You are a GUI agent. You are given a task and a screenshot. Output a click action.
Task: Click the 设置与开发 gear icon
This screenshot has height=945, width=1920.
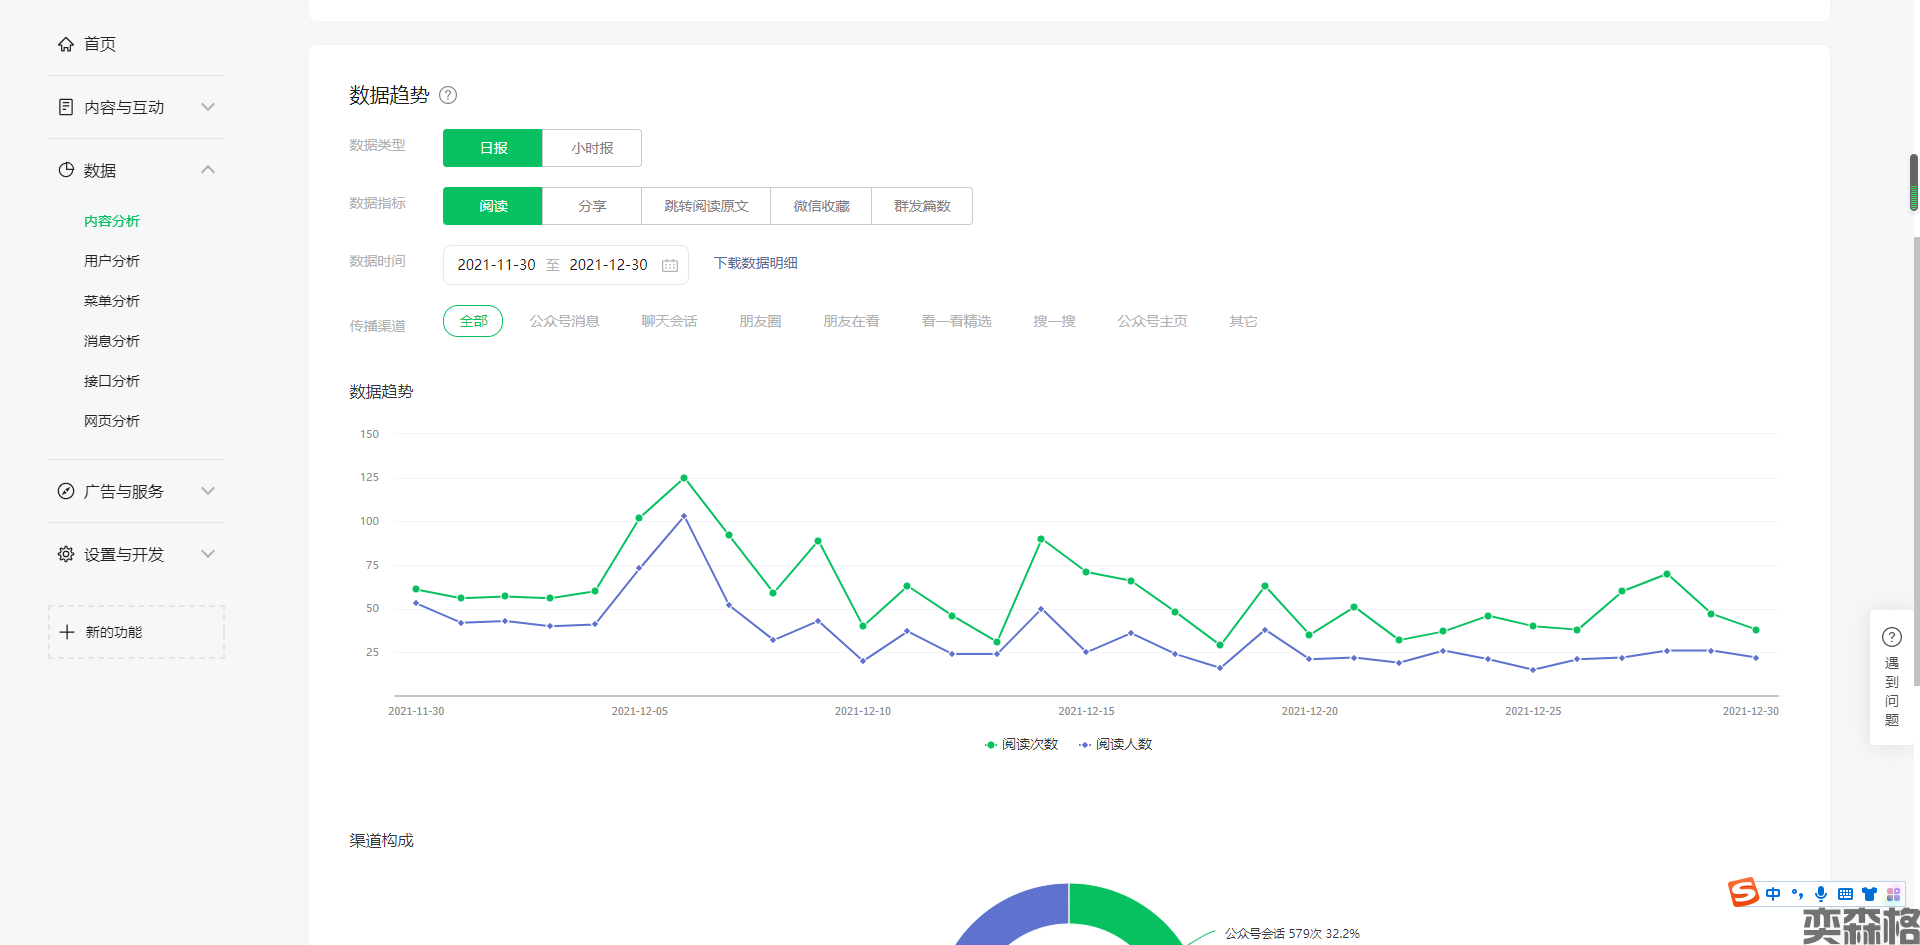coord(66,554)
